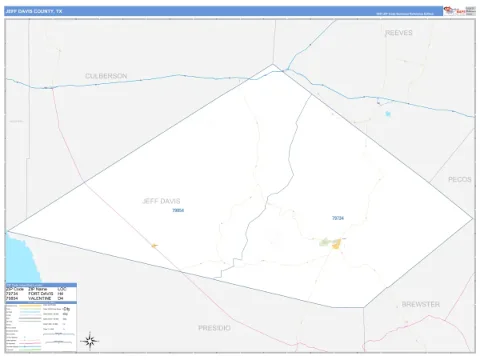This screenshot has width=480, height=360.
Task: Click the blue ZIP code under JEFF DAVIS
Action: click(x=178, y=210)
